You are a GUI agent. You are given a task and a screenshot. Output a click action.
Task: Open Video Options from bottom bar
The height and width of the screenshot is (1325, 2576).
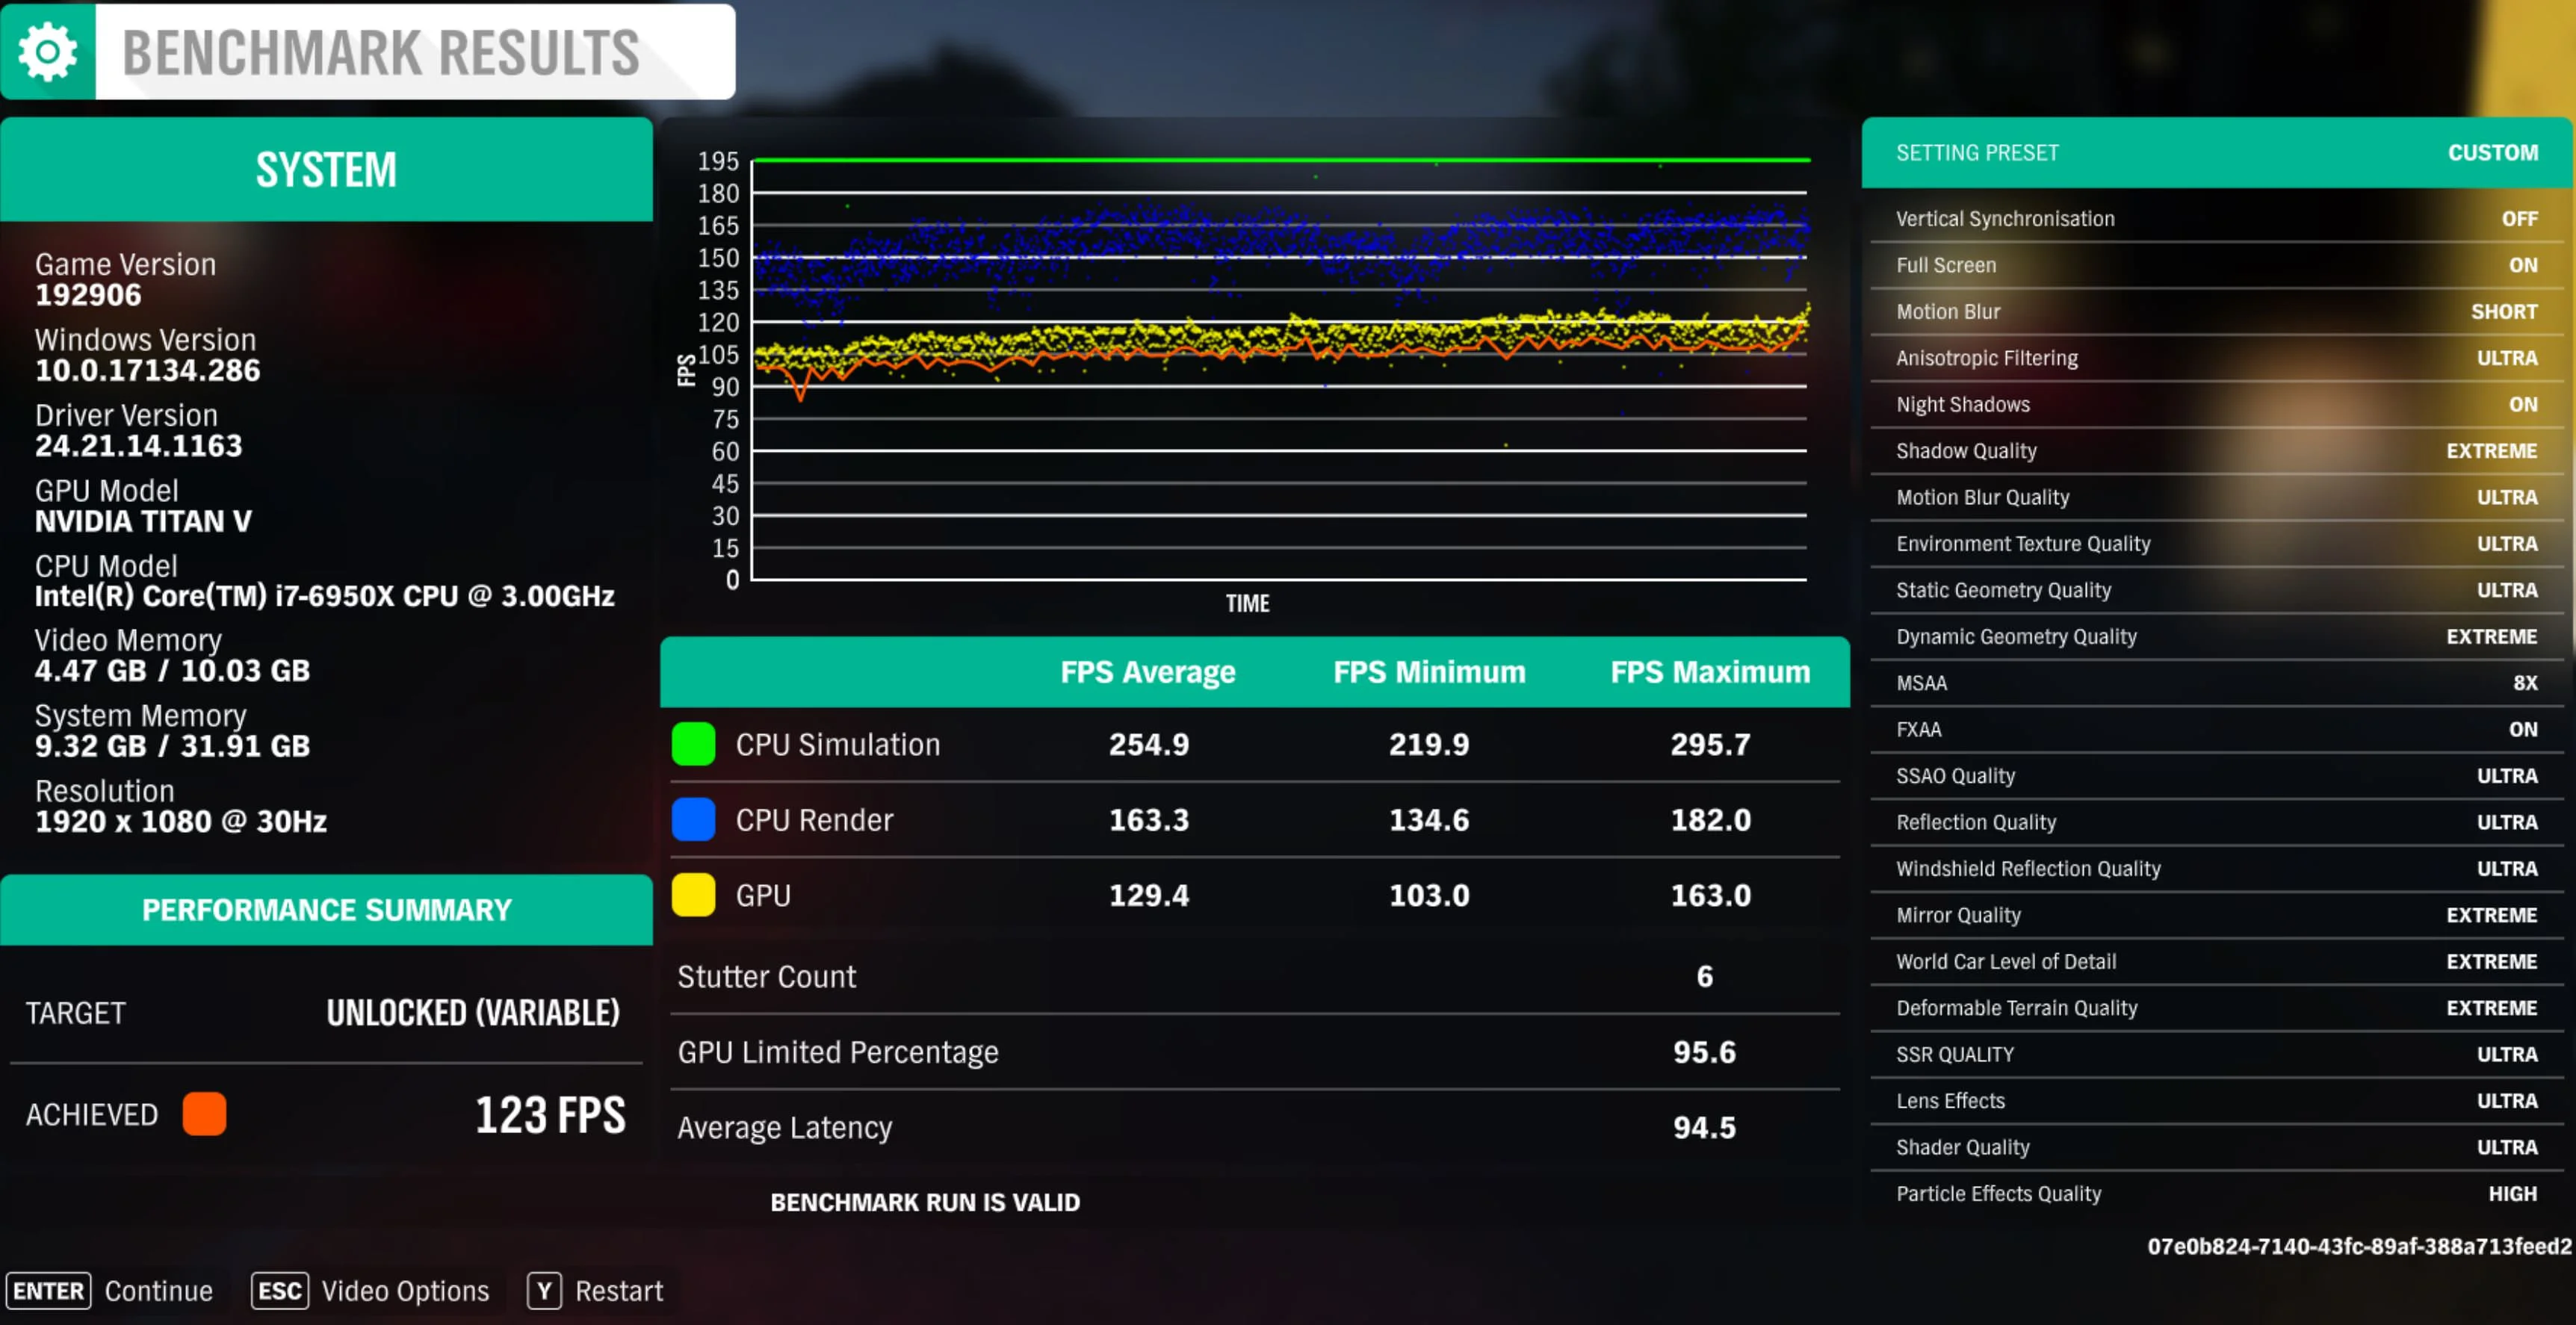click(x=405, y=1291)
